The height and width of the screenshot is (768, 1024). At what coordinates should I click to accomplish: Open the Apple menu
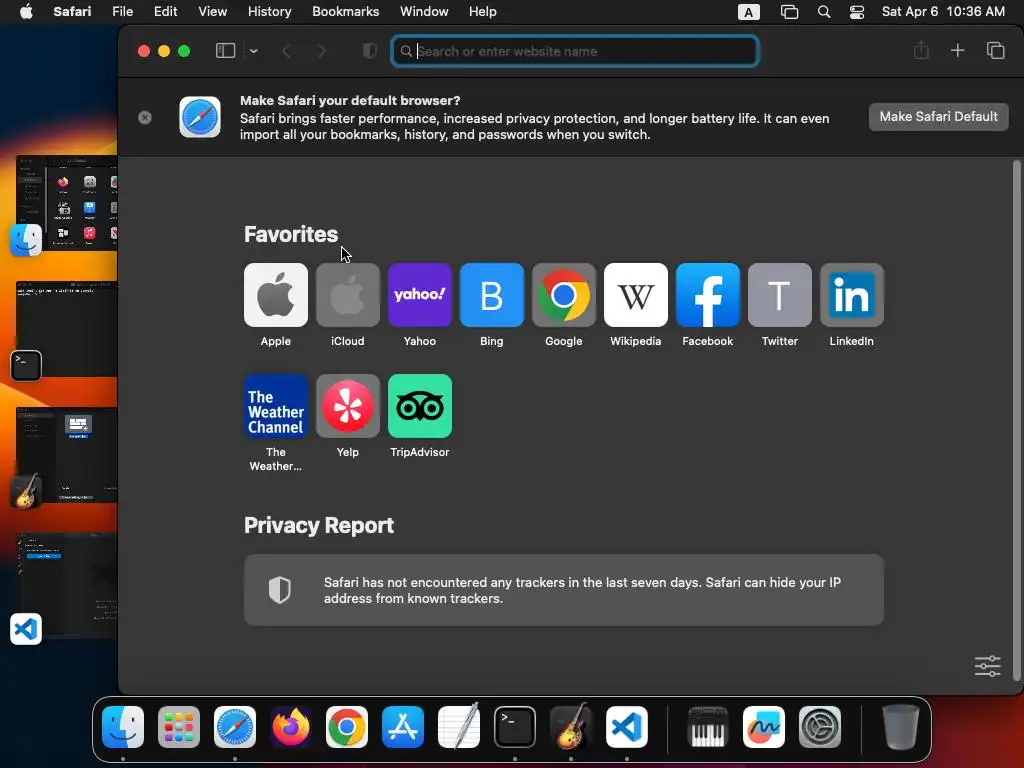click(x=26, y=12)
